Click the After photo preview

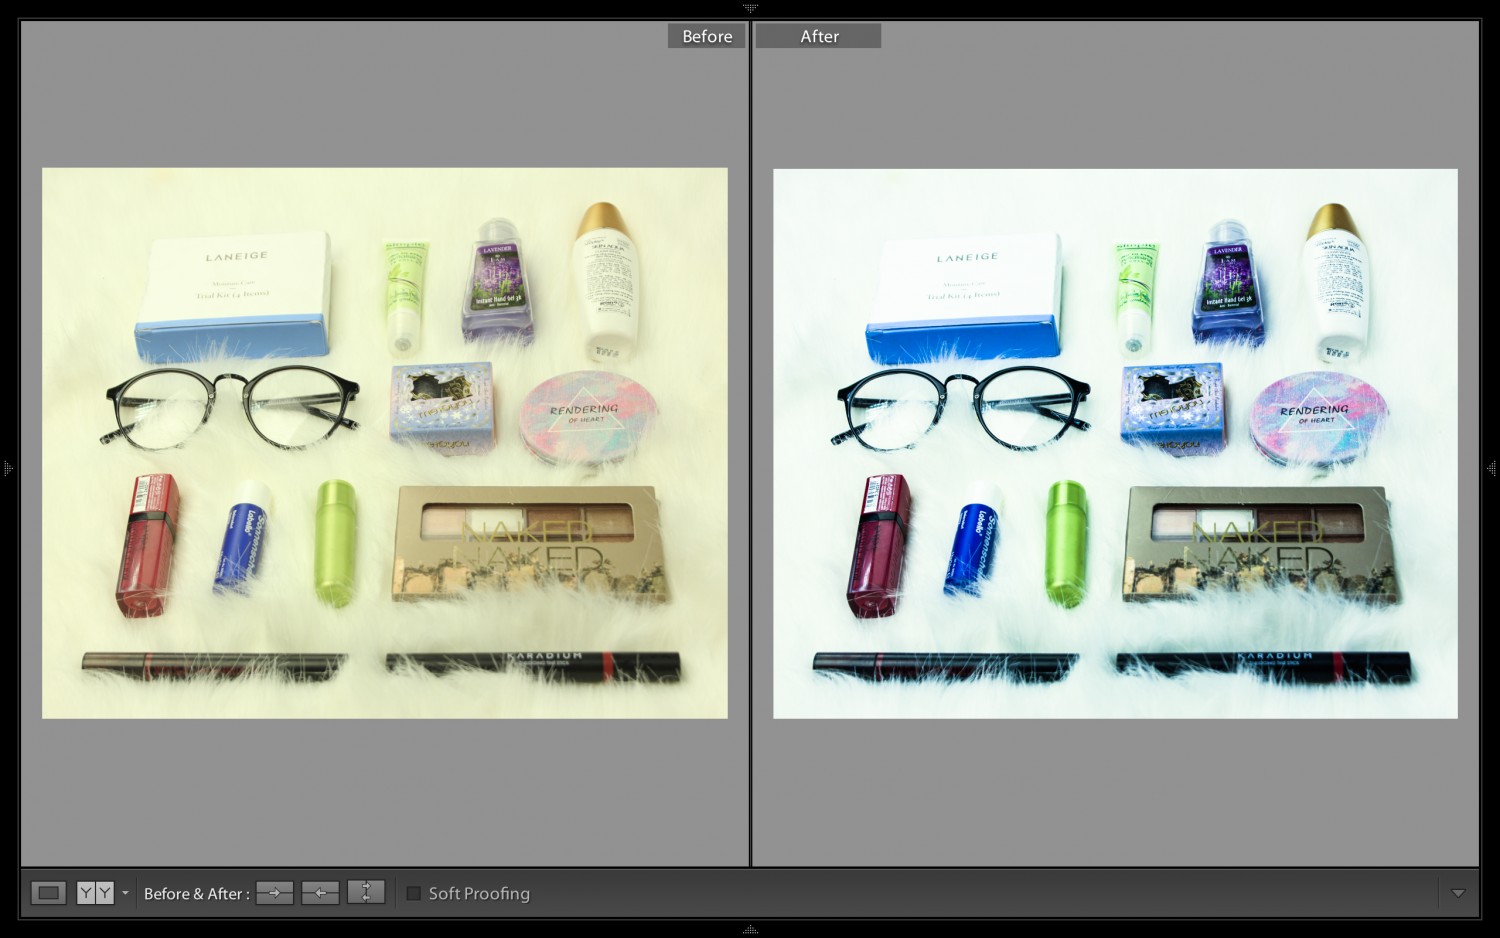(x=1115, y=443)
